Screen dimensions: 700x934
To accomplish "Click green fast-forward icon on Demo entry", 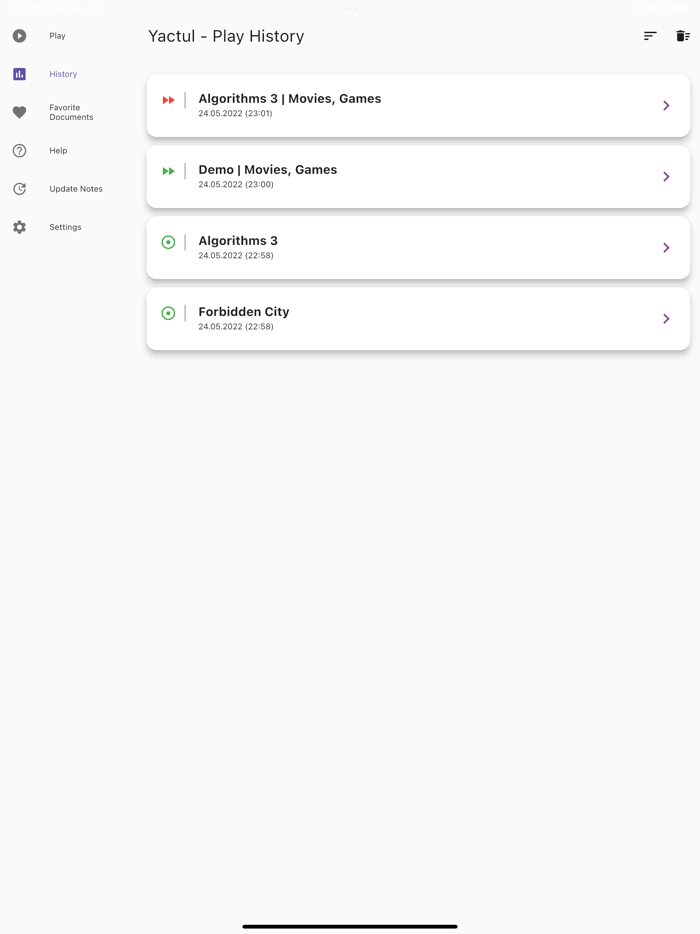I will [169, 171].
